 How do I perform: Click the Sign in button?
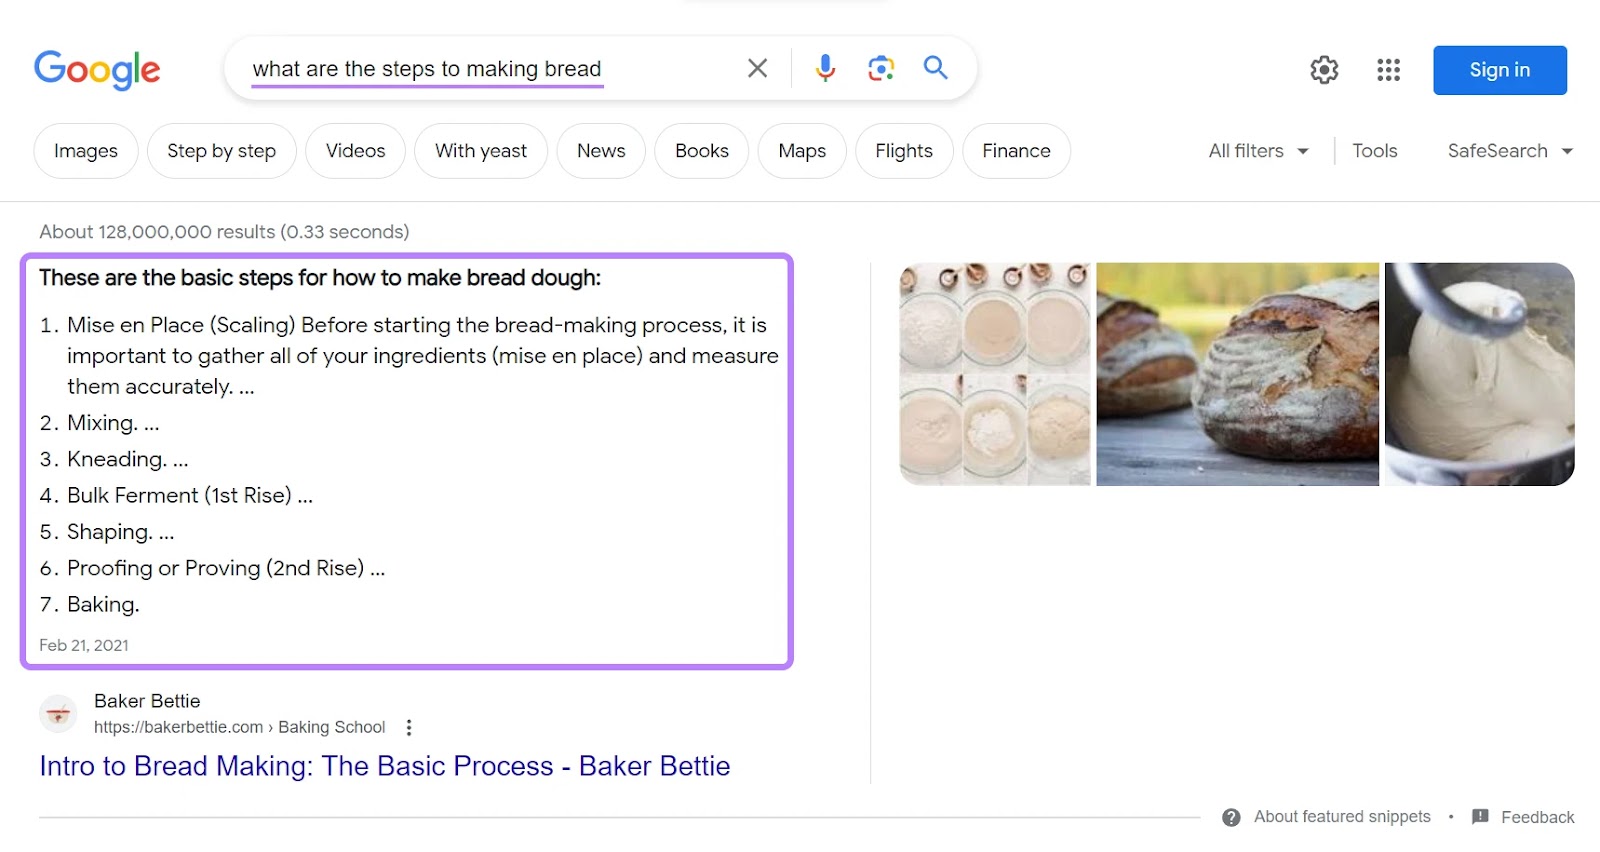click(x=1499, y=70)
